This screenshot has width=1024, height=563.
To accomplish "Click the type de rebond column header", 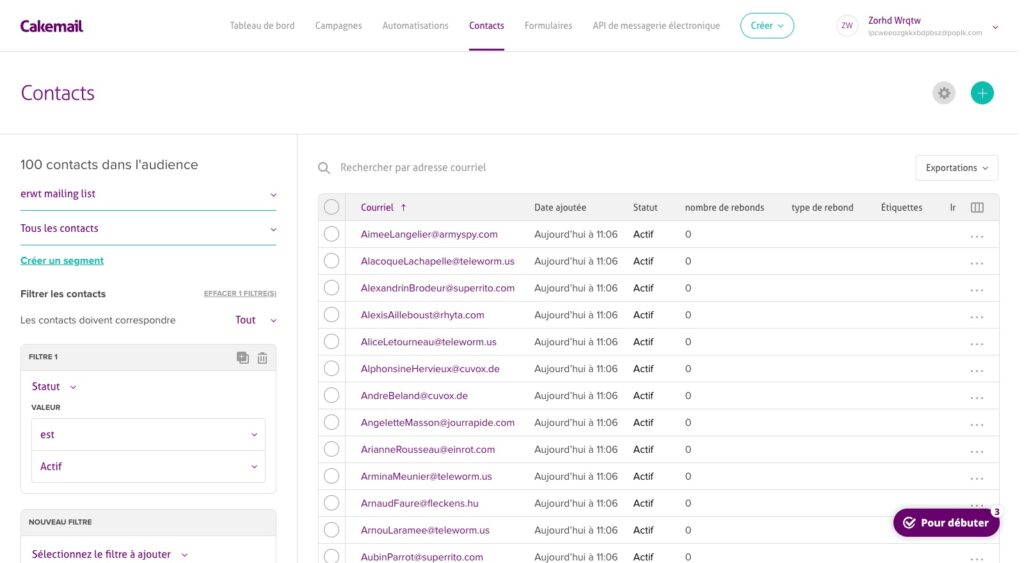I will (822, 208).
